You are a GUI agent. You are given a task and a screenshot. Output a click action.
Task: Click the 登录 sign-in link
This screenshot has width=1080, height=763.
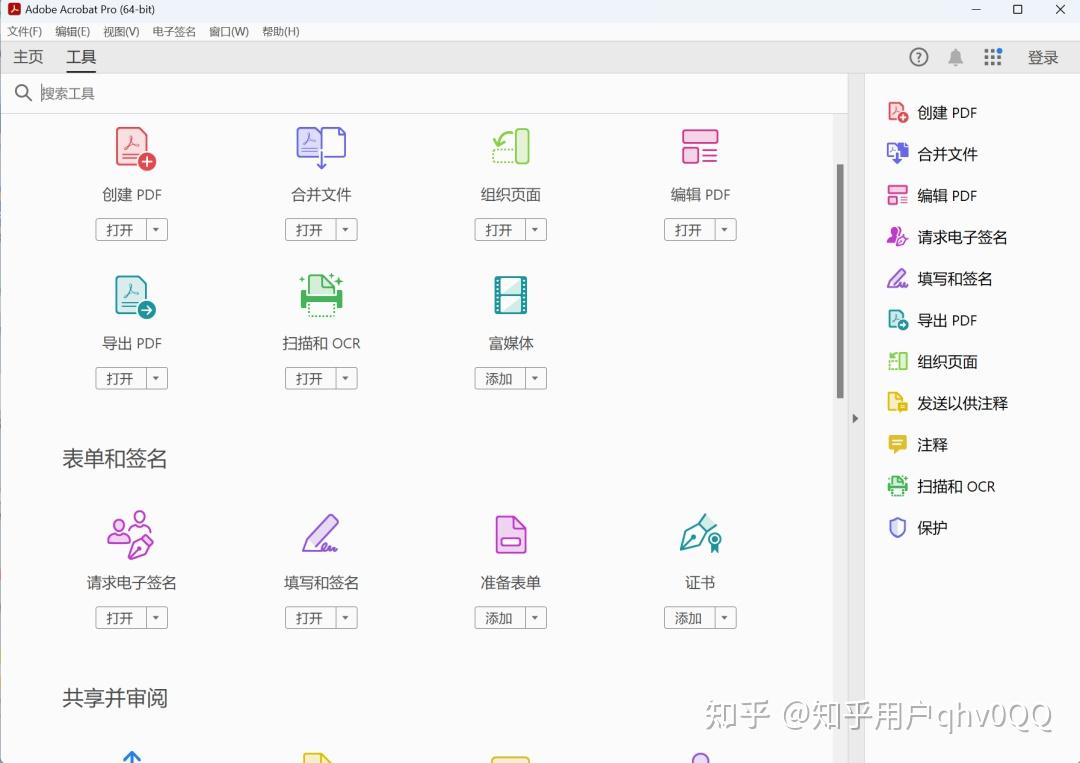pyautogui.click(x=1043, y=57)
